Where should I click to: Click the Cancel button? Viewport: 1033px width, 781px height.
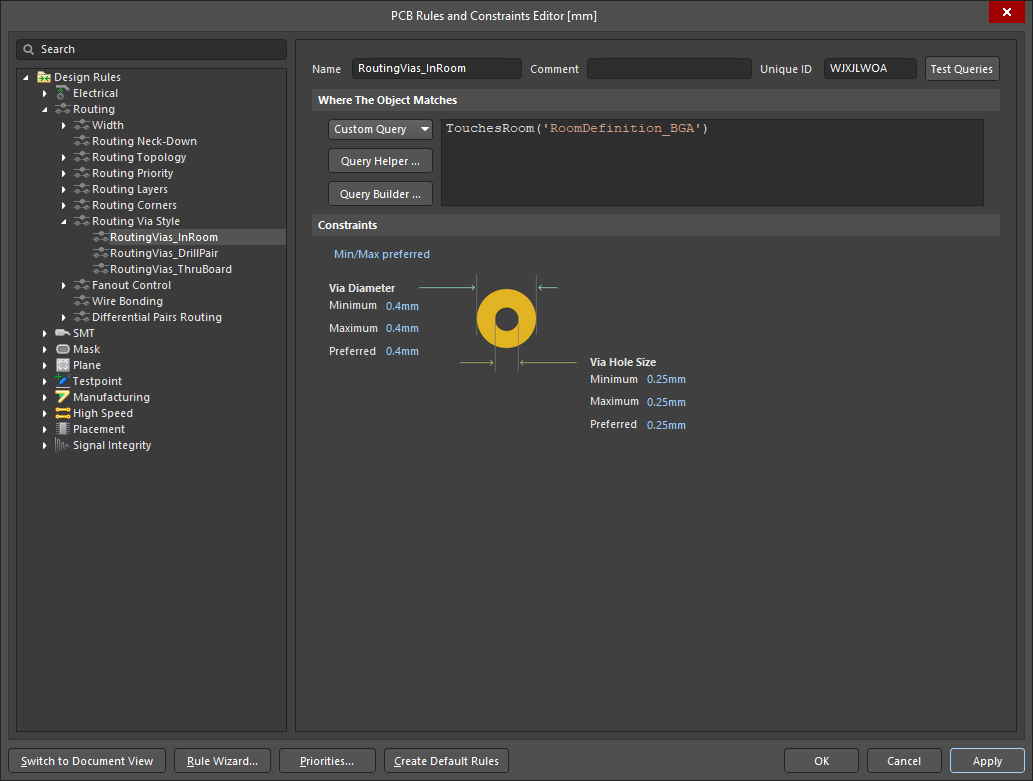click(904, 761)
